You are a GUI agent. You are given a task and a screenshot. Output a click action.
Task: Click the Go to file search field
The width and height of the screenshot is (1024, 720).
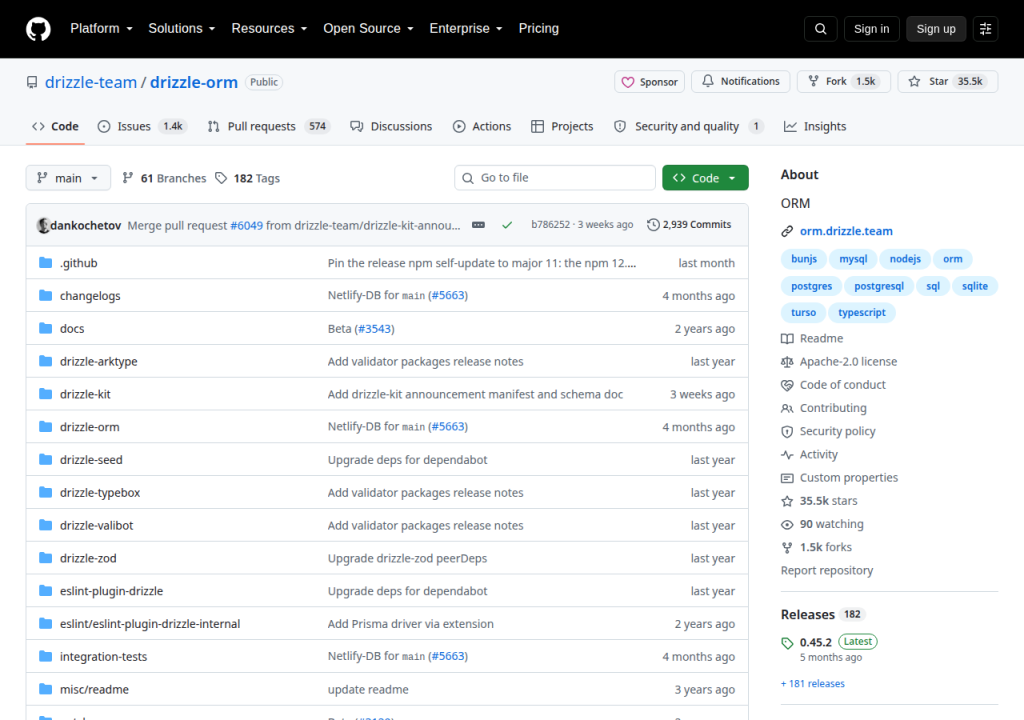(554, 178)
